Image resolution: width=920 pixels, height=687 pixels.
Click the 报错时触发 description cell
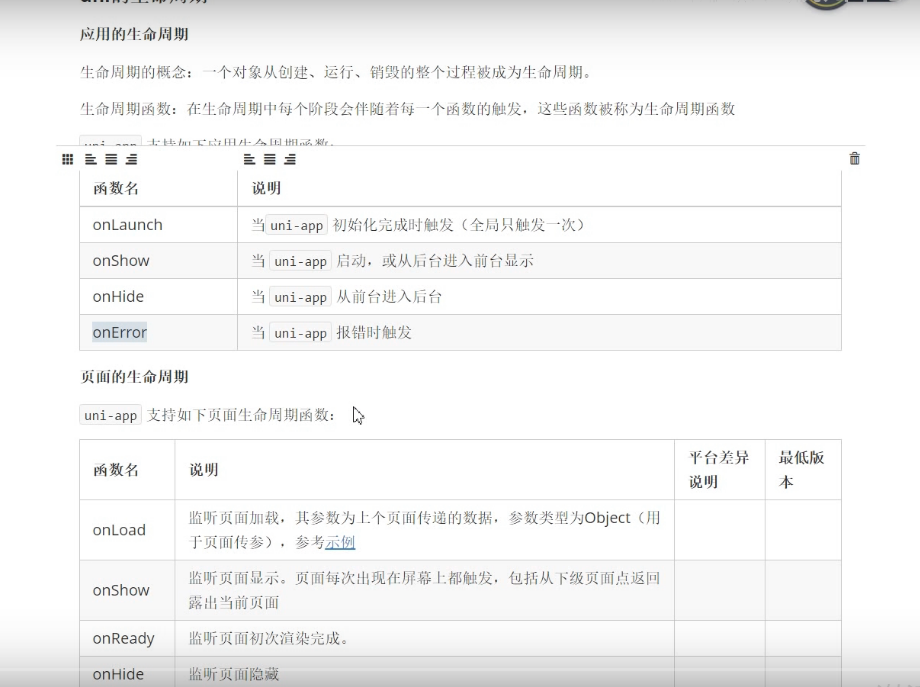coord(539,333)
